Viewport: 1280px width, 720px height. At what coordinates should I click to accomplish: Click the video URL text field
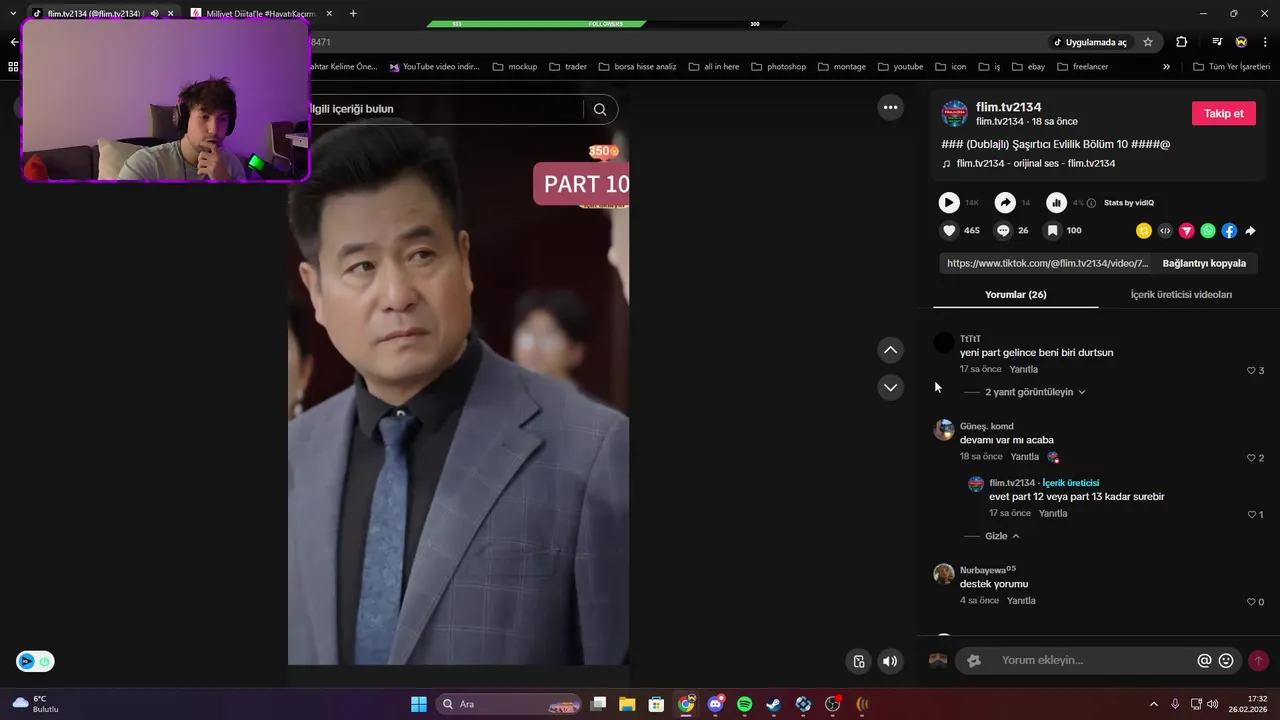point(1047,263)
